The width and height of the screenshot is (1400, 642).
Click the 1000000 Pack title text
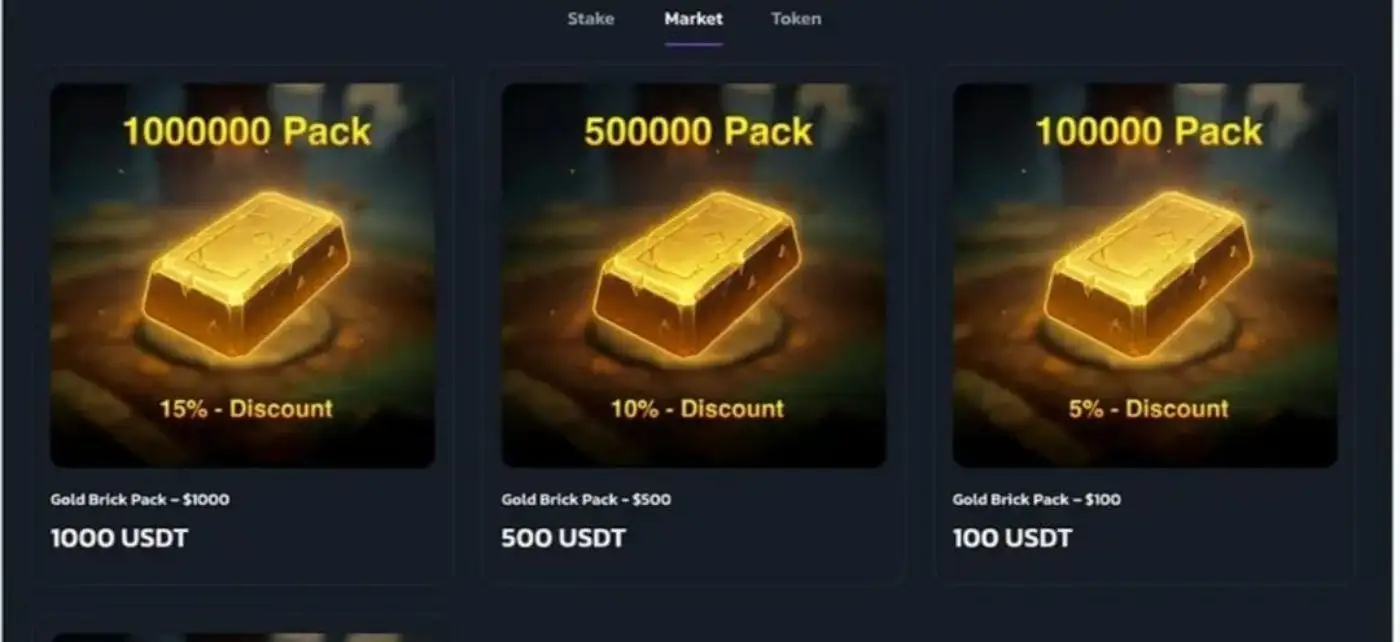(x=246, y=132)
